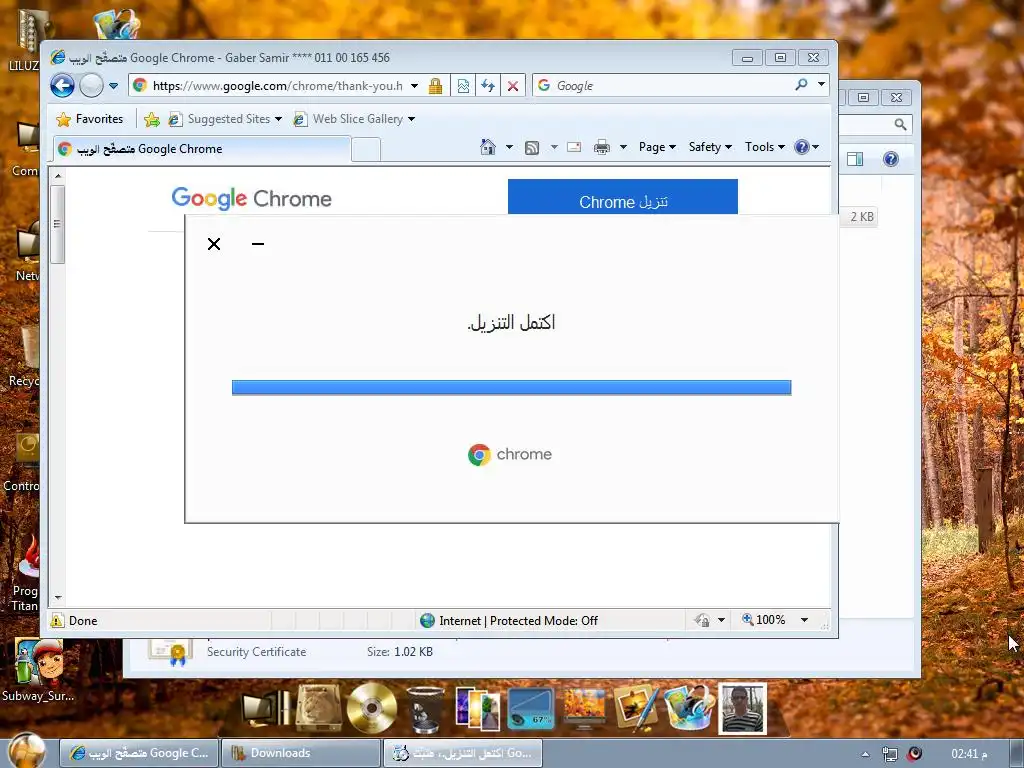This screenshot has width=1024, height=768.
Task: Click the status bar warning icon
Action: [57, 620]
